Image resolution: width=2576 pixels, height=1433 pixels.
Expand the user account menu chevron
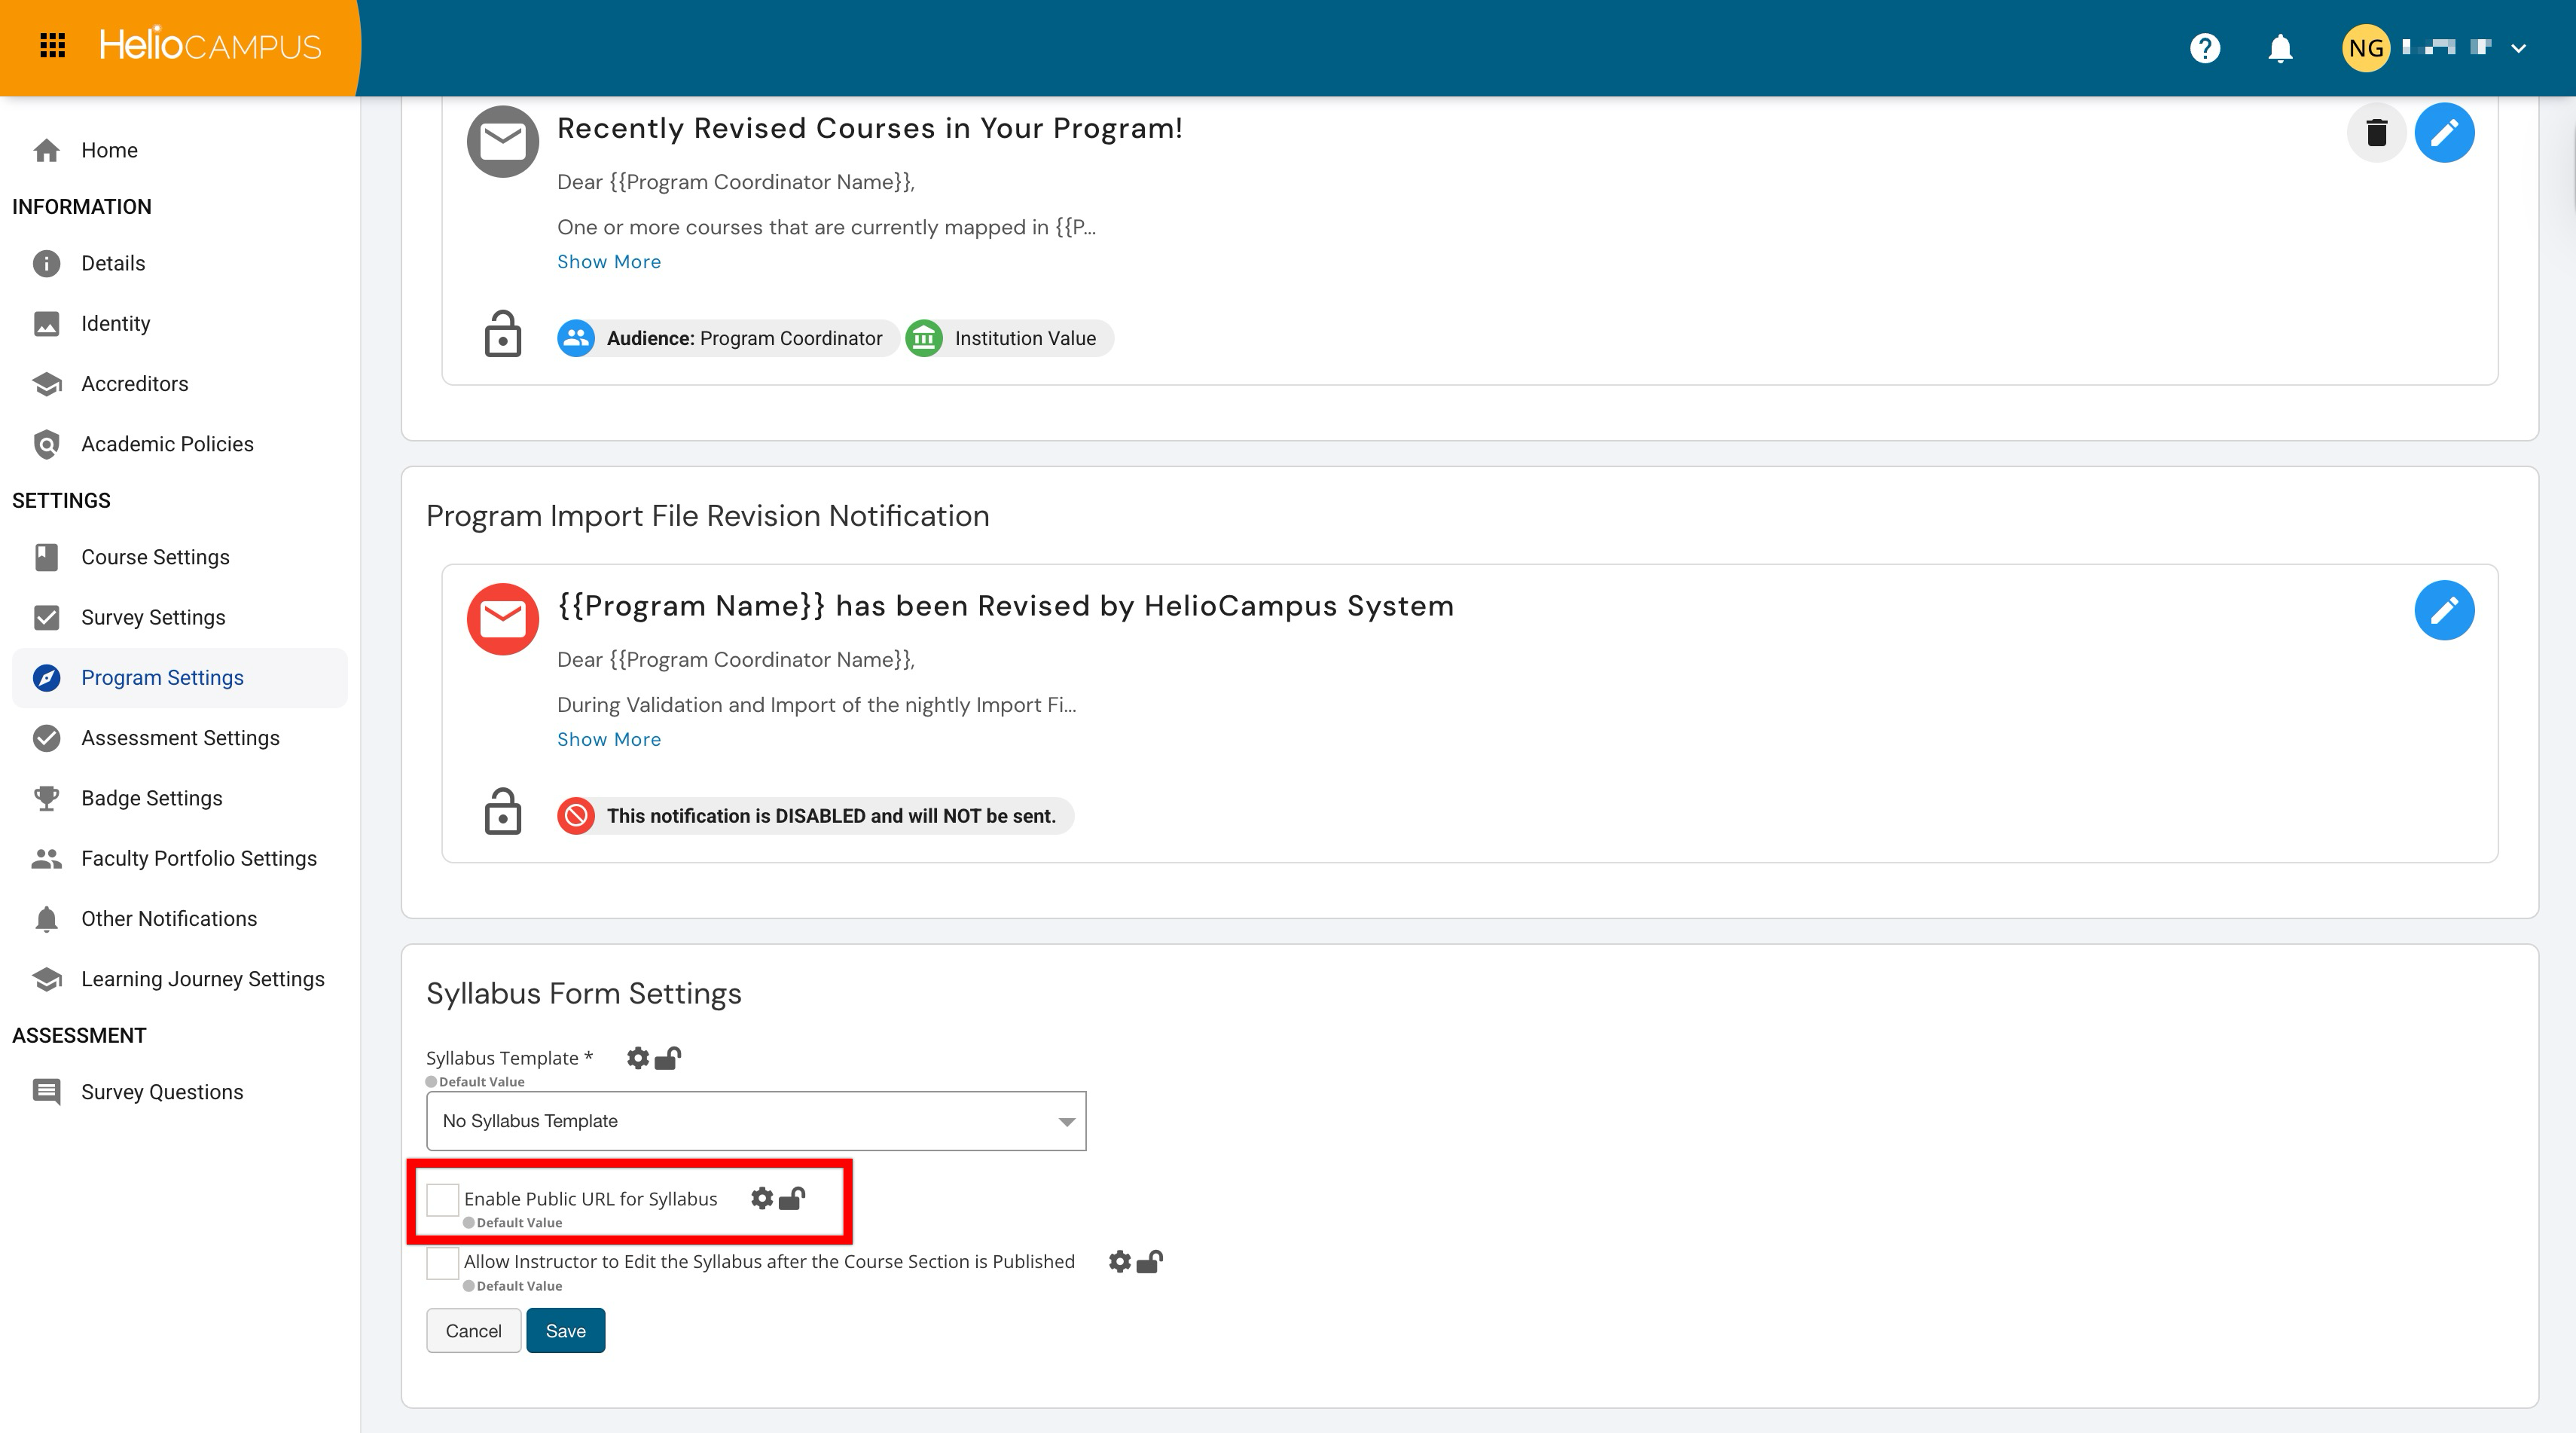(2518, 48)
